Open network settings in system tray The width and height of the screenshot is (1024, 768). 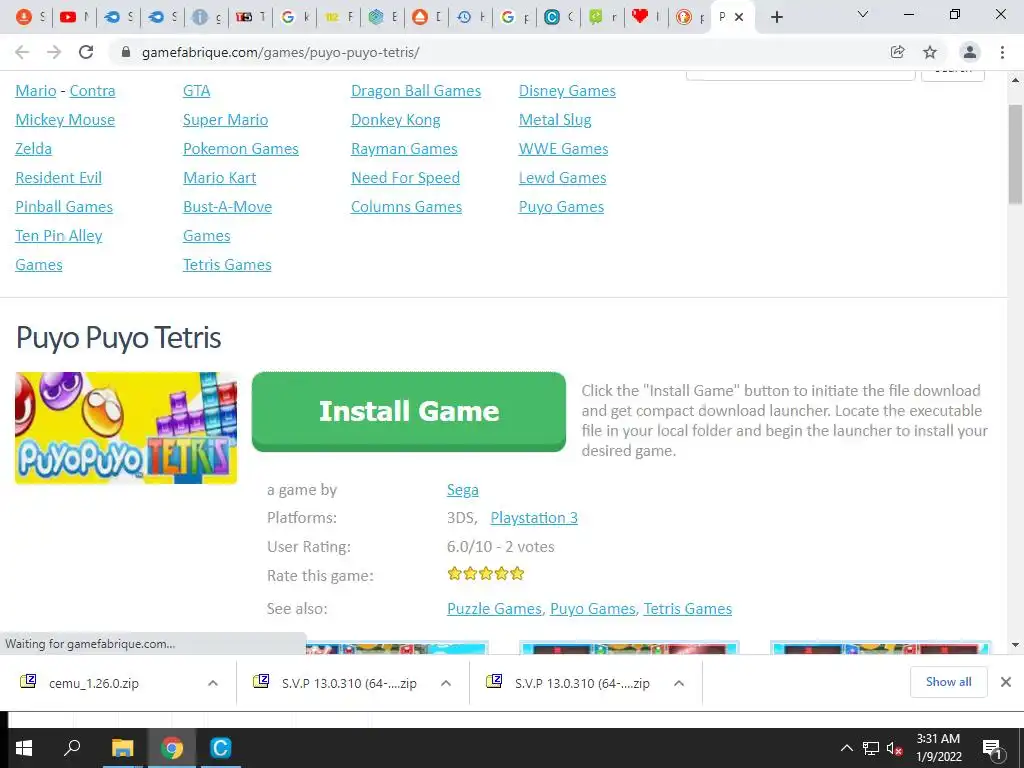[871, 748]
